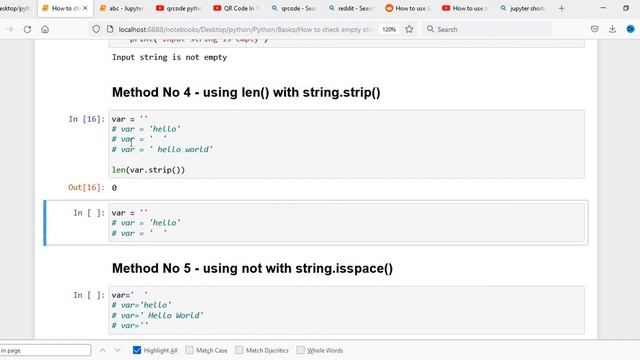
Task: Restore down the browser window
Action: point(626,8)
